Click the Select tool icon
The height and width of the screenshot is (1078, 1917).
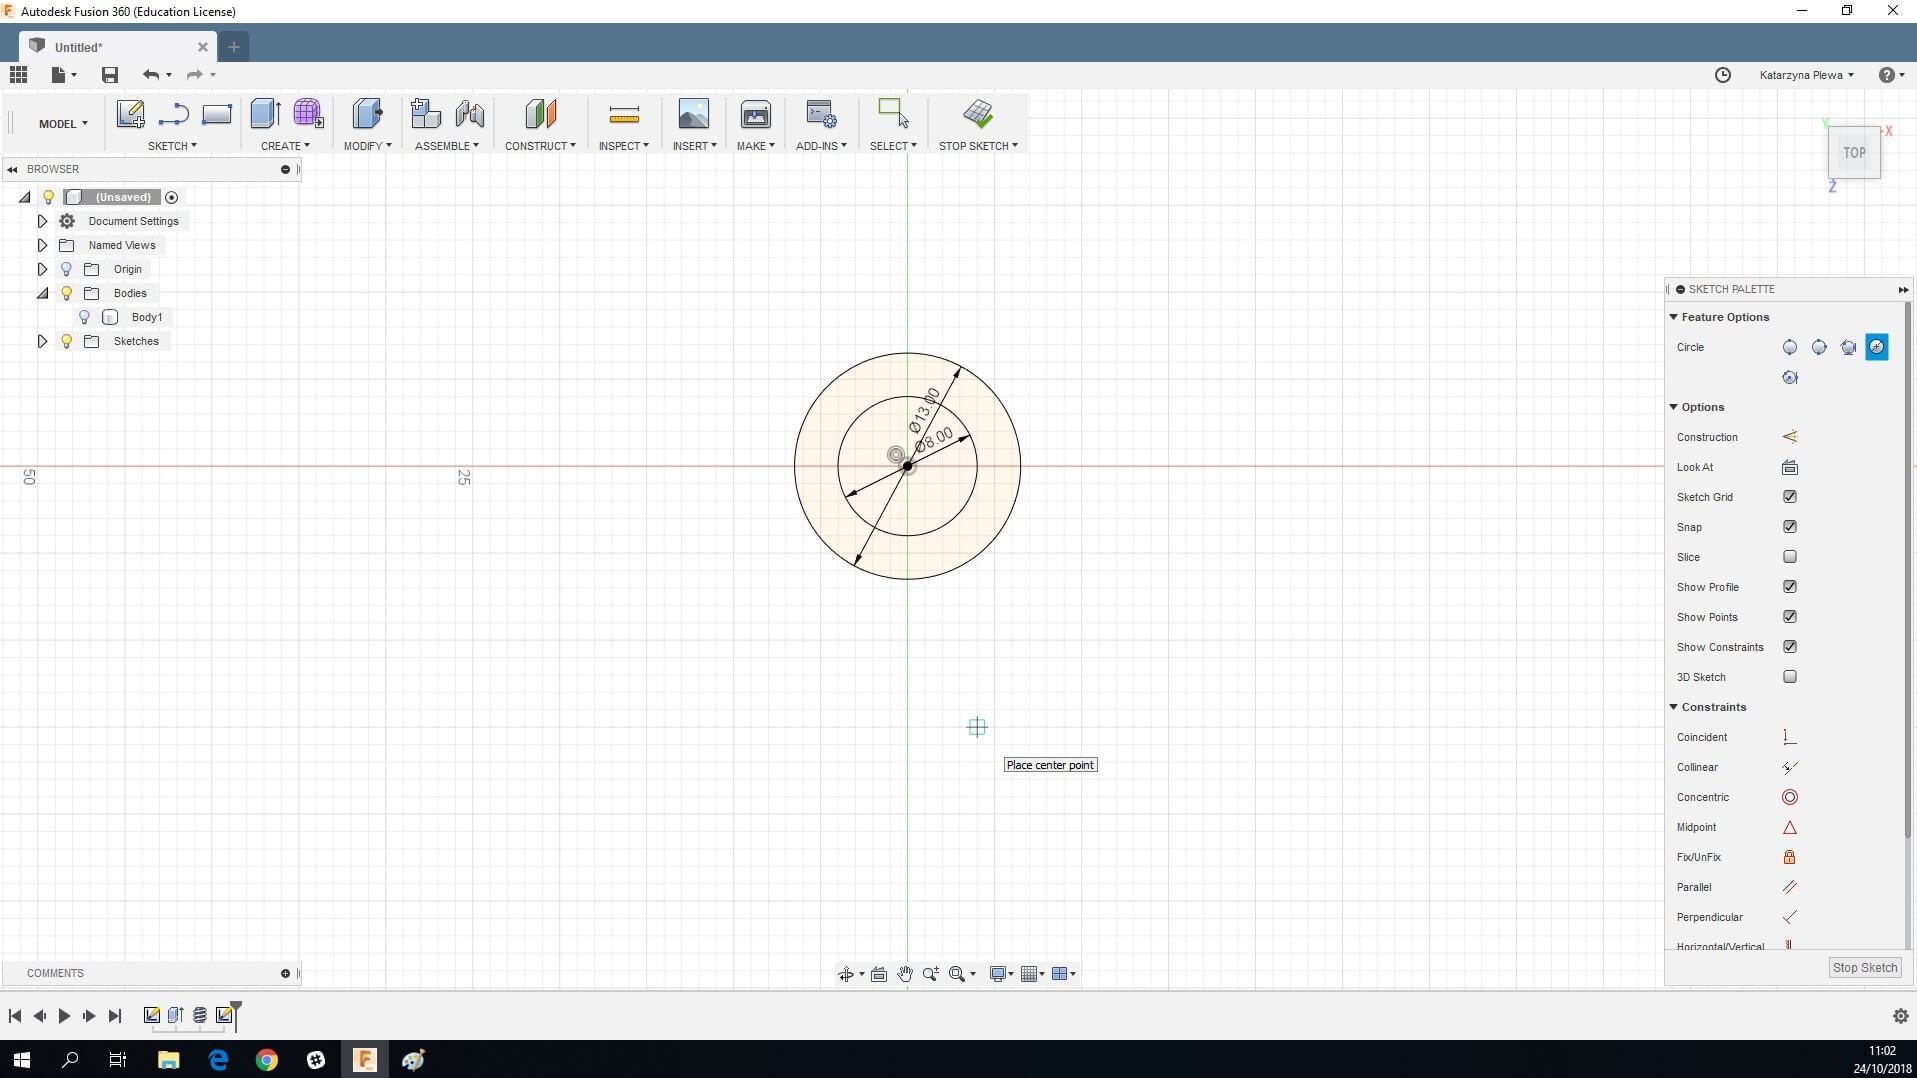[x=892, y=112]
